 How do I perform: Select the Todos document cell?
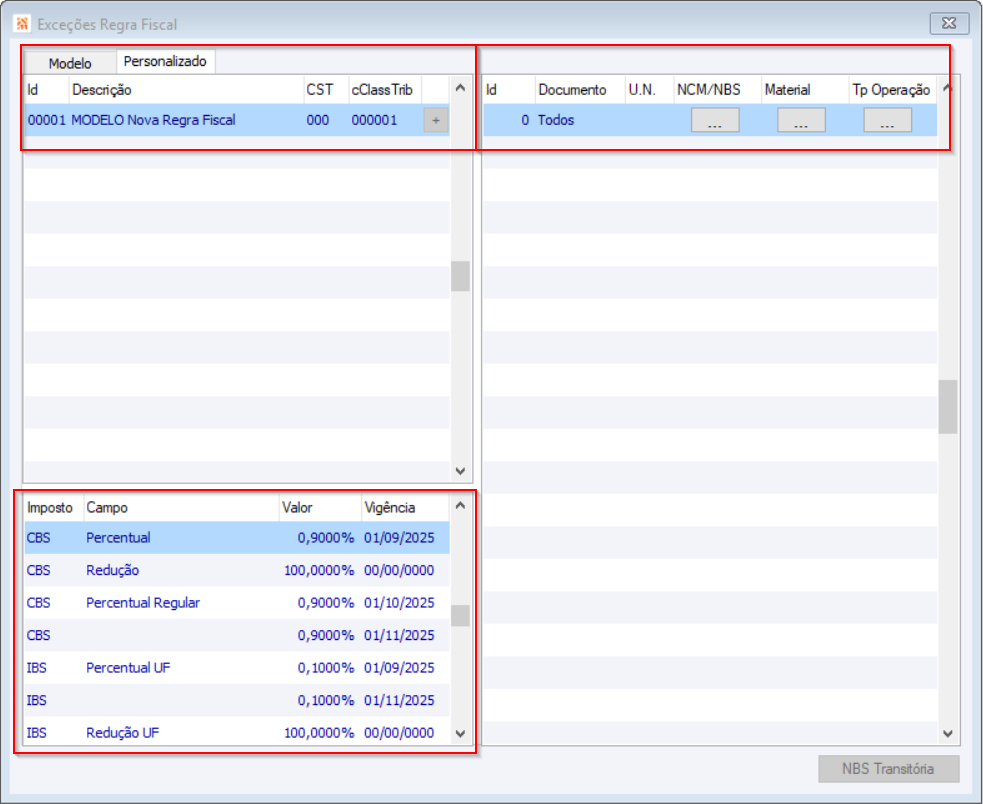[x=580, y=120]
